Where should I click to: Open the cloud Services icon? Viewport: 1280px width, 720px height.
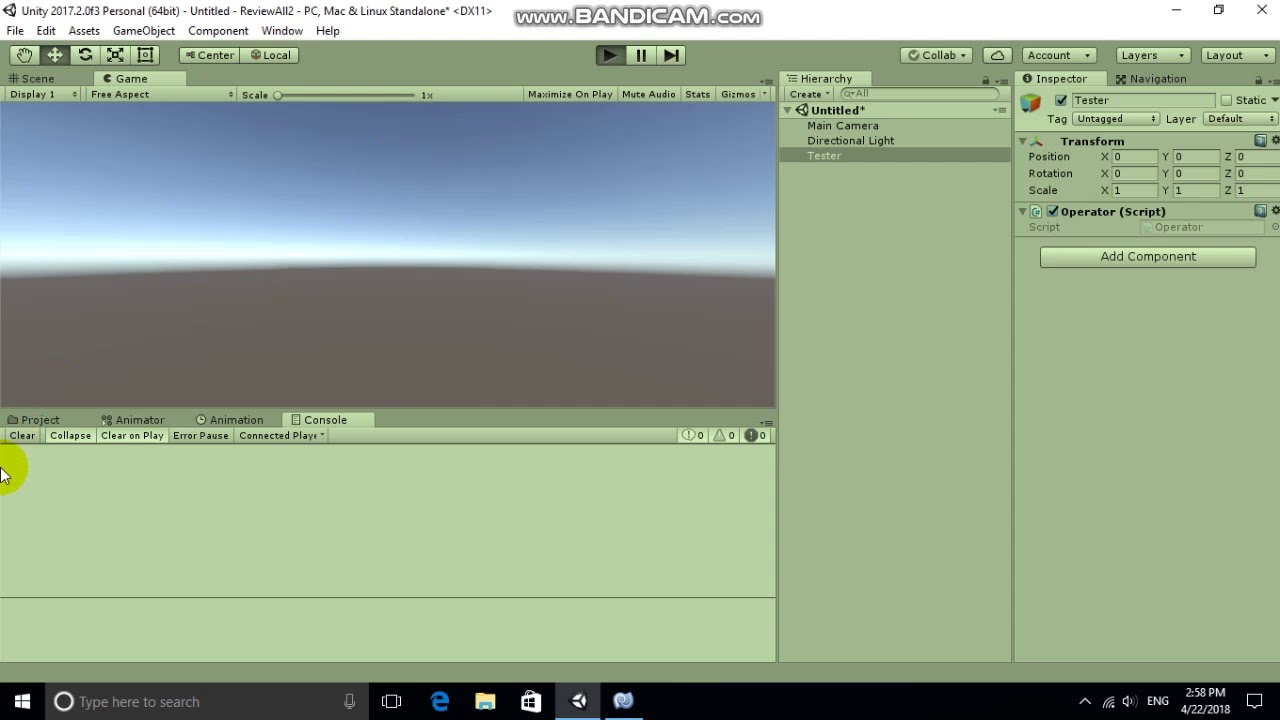[x=997, y=55]
